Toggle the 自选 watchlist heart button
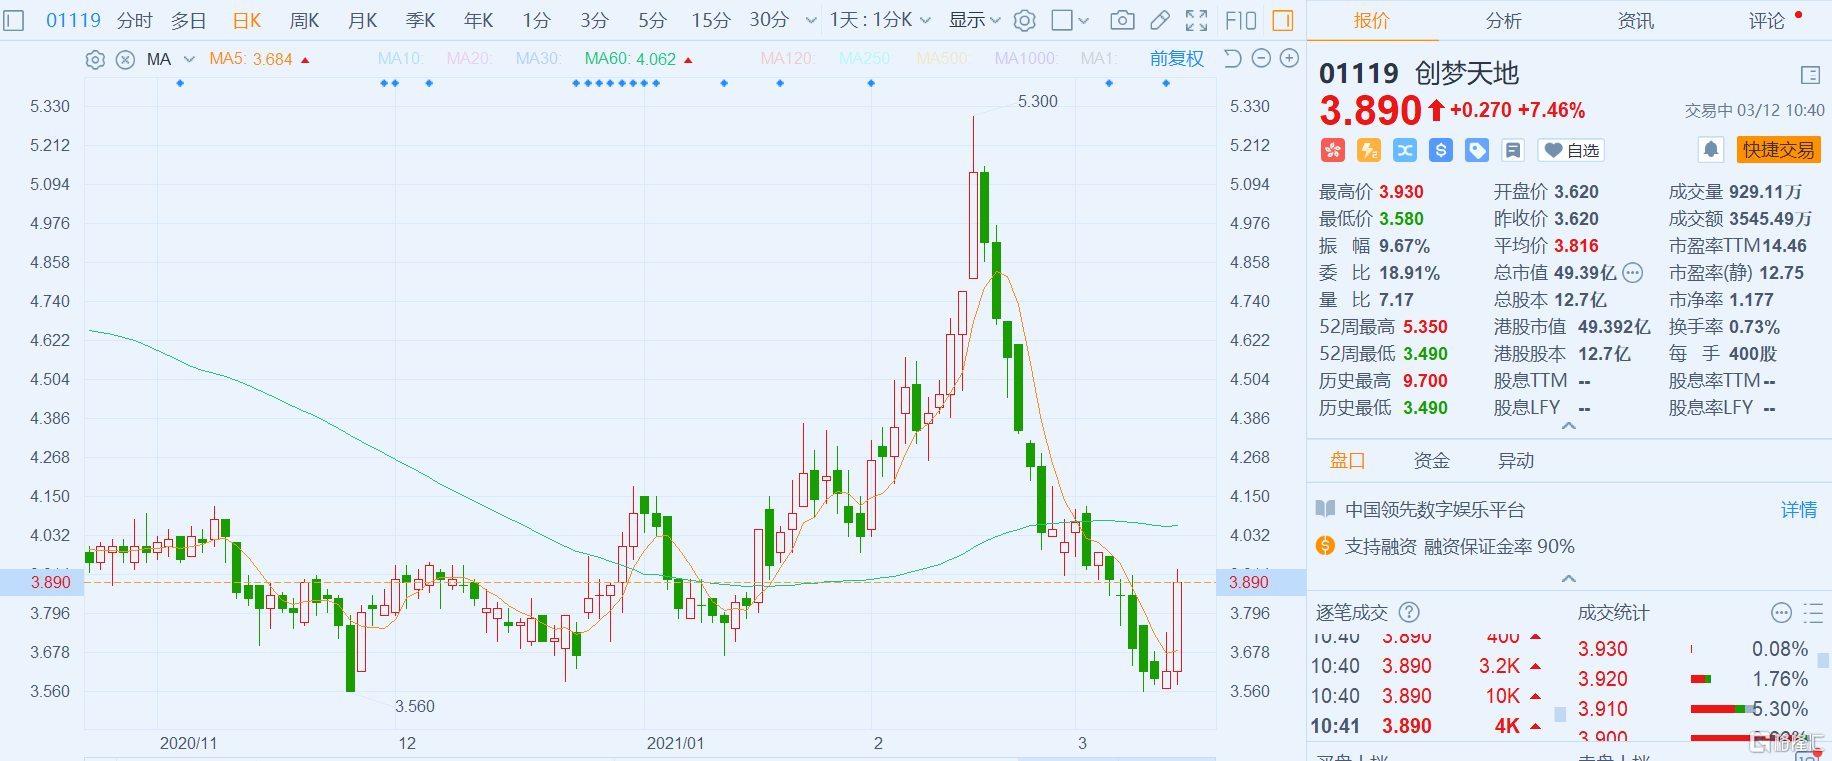 (1571, 150)
